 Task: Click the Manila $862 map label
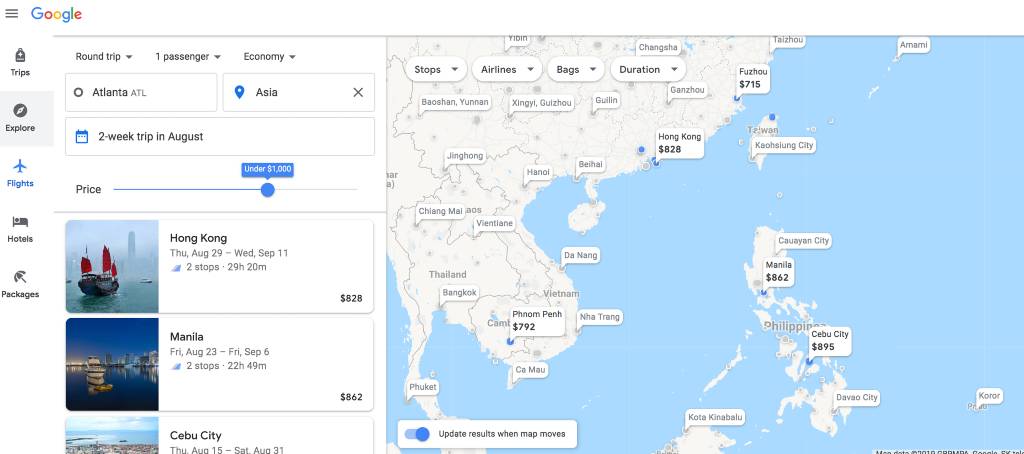coord(778,271)
